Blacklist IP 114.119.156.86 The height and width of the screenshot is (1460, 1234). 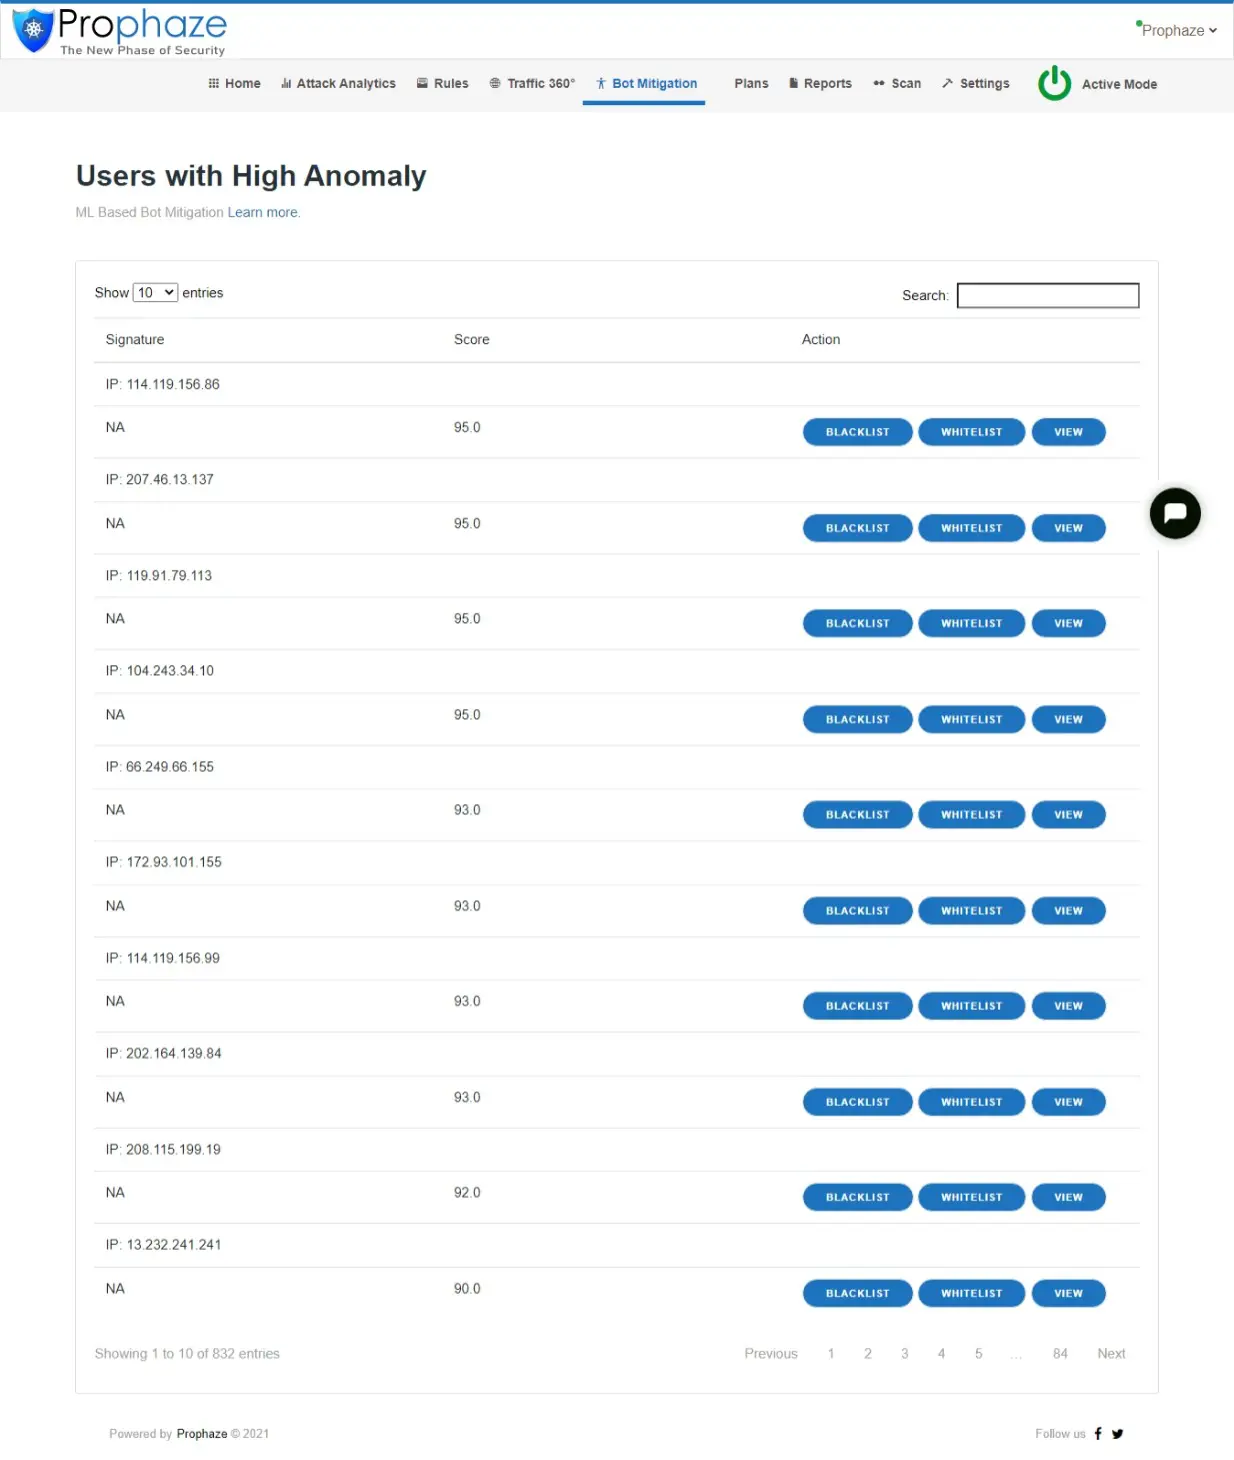[x=857, y=432]
